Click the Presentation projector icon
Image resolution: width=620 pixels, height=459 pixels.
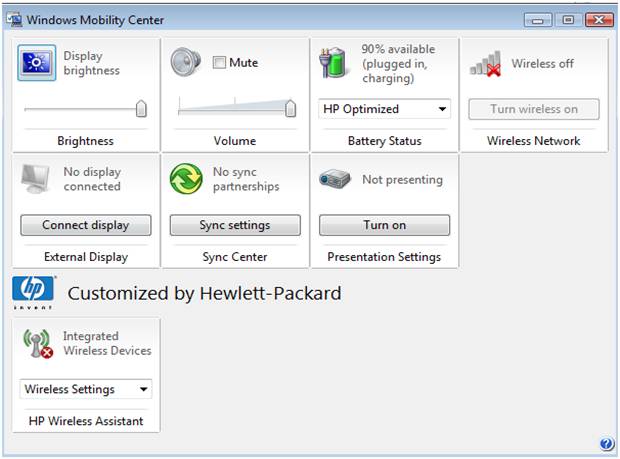pyautogui.click(x=335, y=179)
